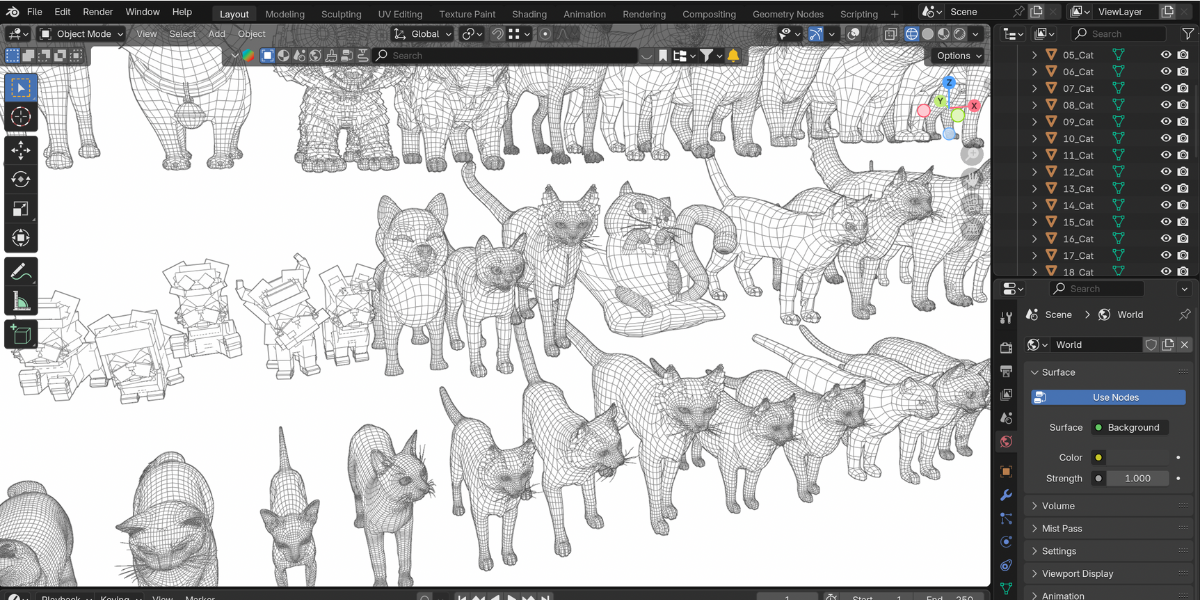Open the Particles properties tab

tap(1006, 518)
